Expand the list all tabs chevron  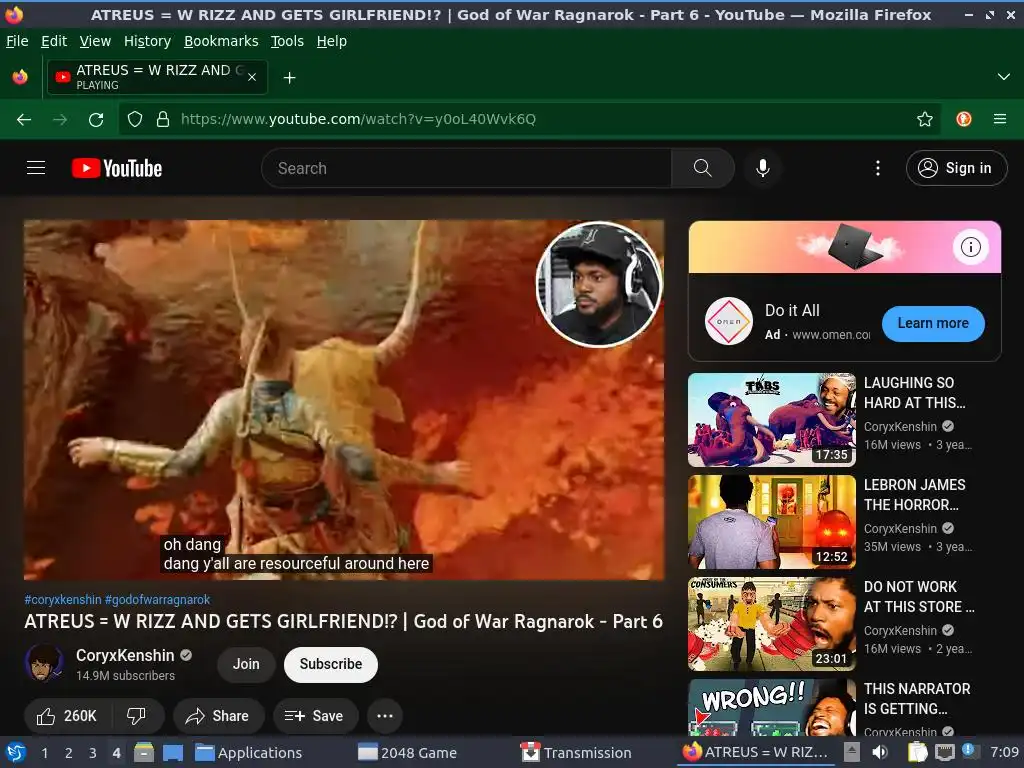coord(1004,77)
